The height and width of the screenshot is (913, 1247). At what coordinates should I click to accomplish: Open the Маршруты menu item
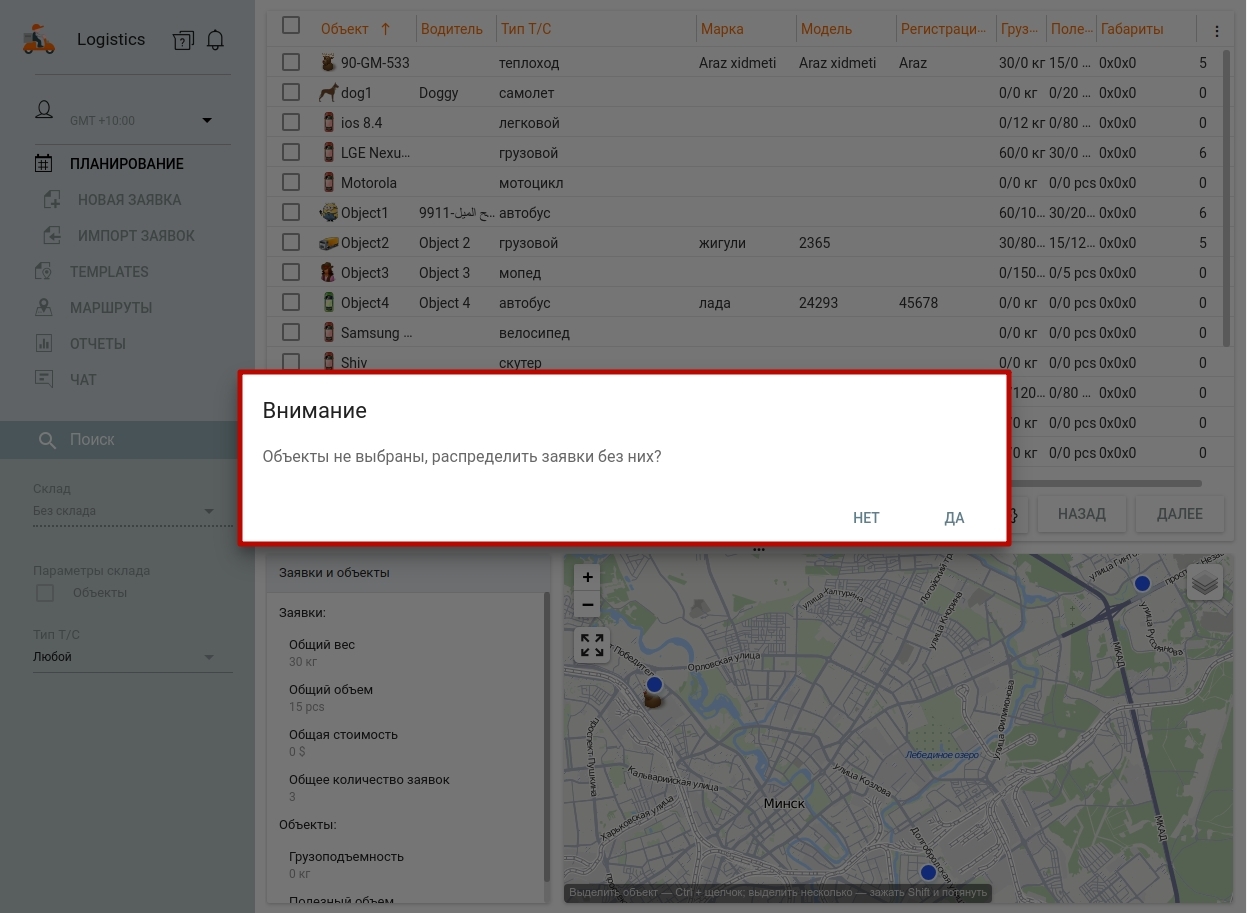(111, 308)
